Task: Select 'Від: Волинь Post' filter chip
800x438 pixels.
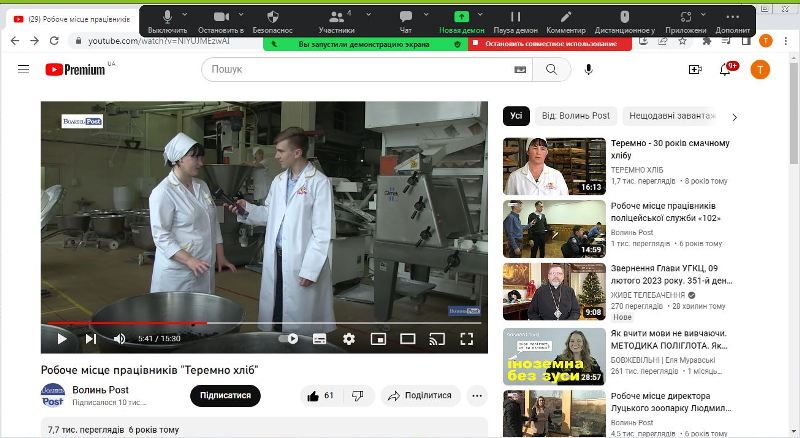Action: click(575, 116)
